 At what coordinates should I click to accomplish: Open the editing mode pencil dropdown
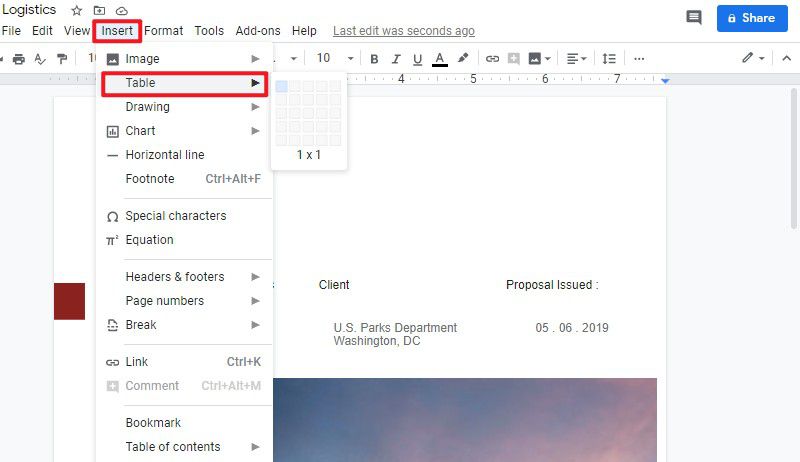pyautogui.click(x=753, y=58)
